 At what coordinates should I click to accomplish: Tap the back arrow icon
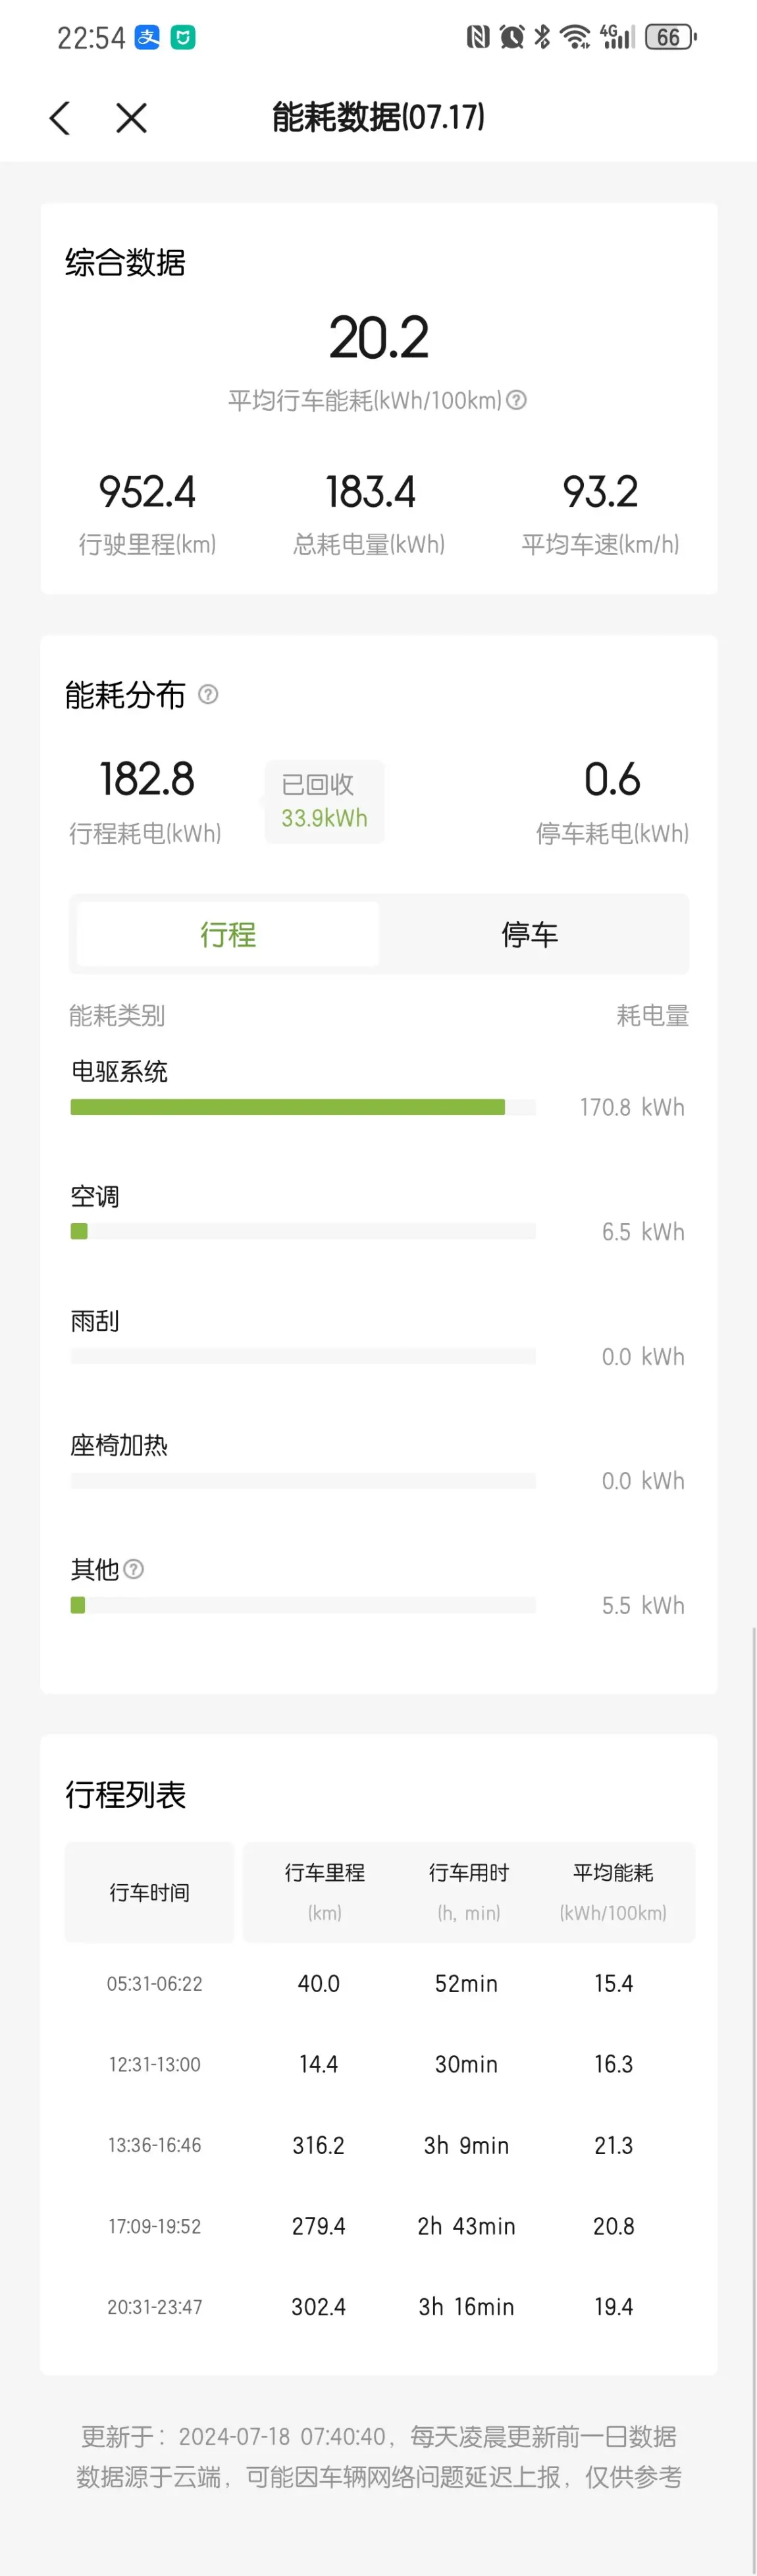pos(60,118)
